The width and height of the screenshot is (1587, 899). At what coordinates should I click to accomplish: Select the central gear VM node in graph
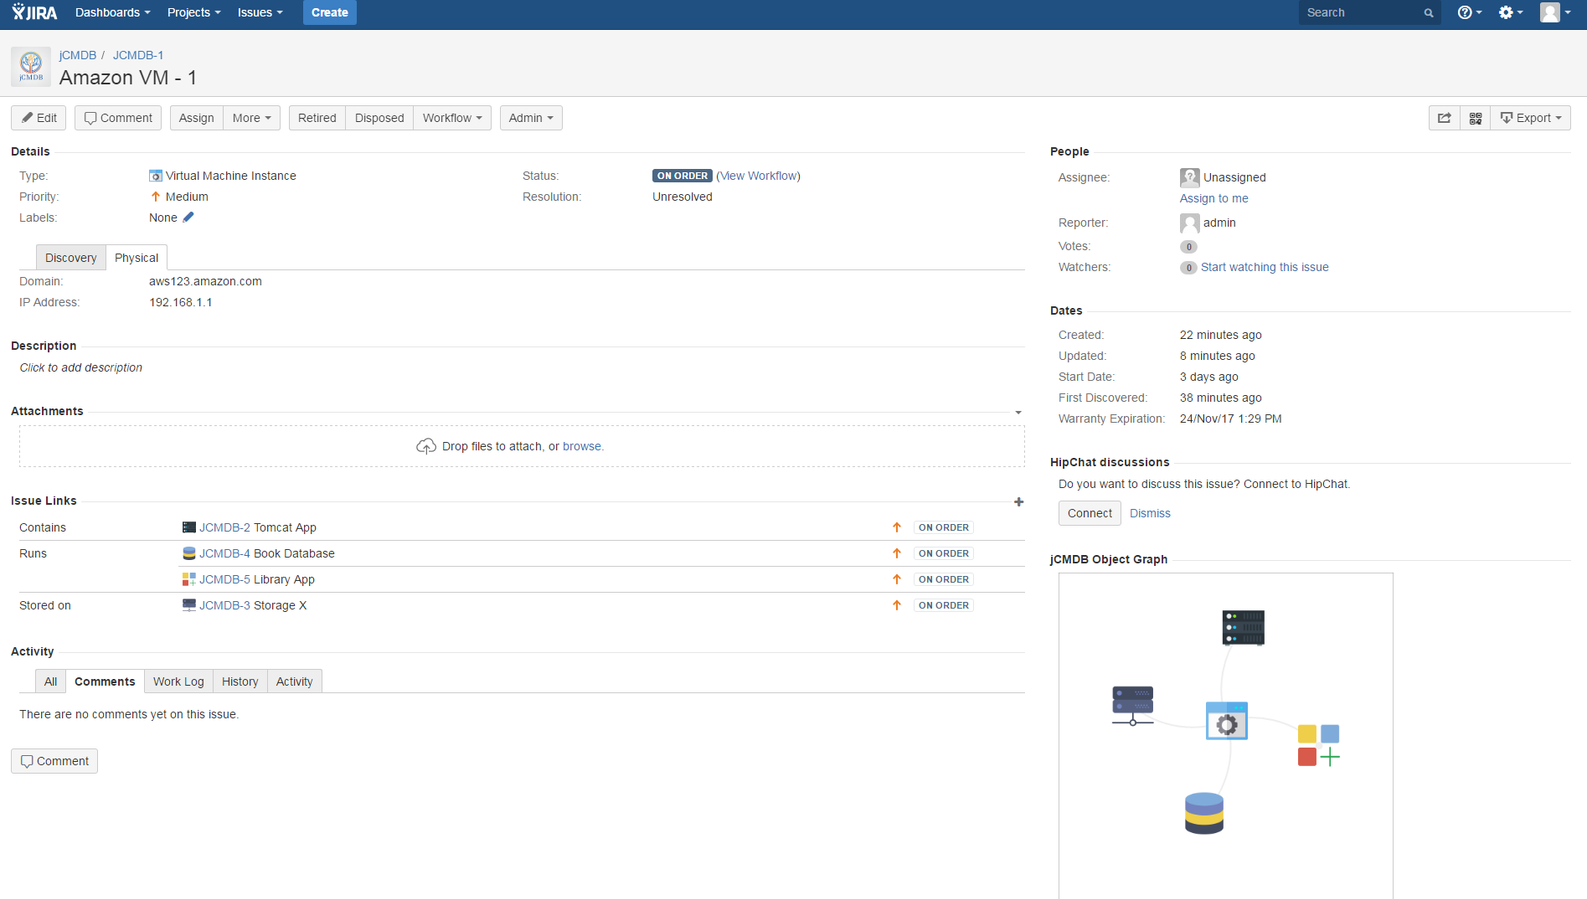point(1227,721)
